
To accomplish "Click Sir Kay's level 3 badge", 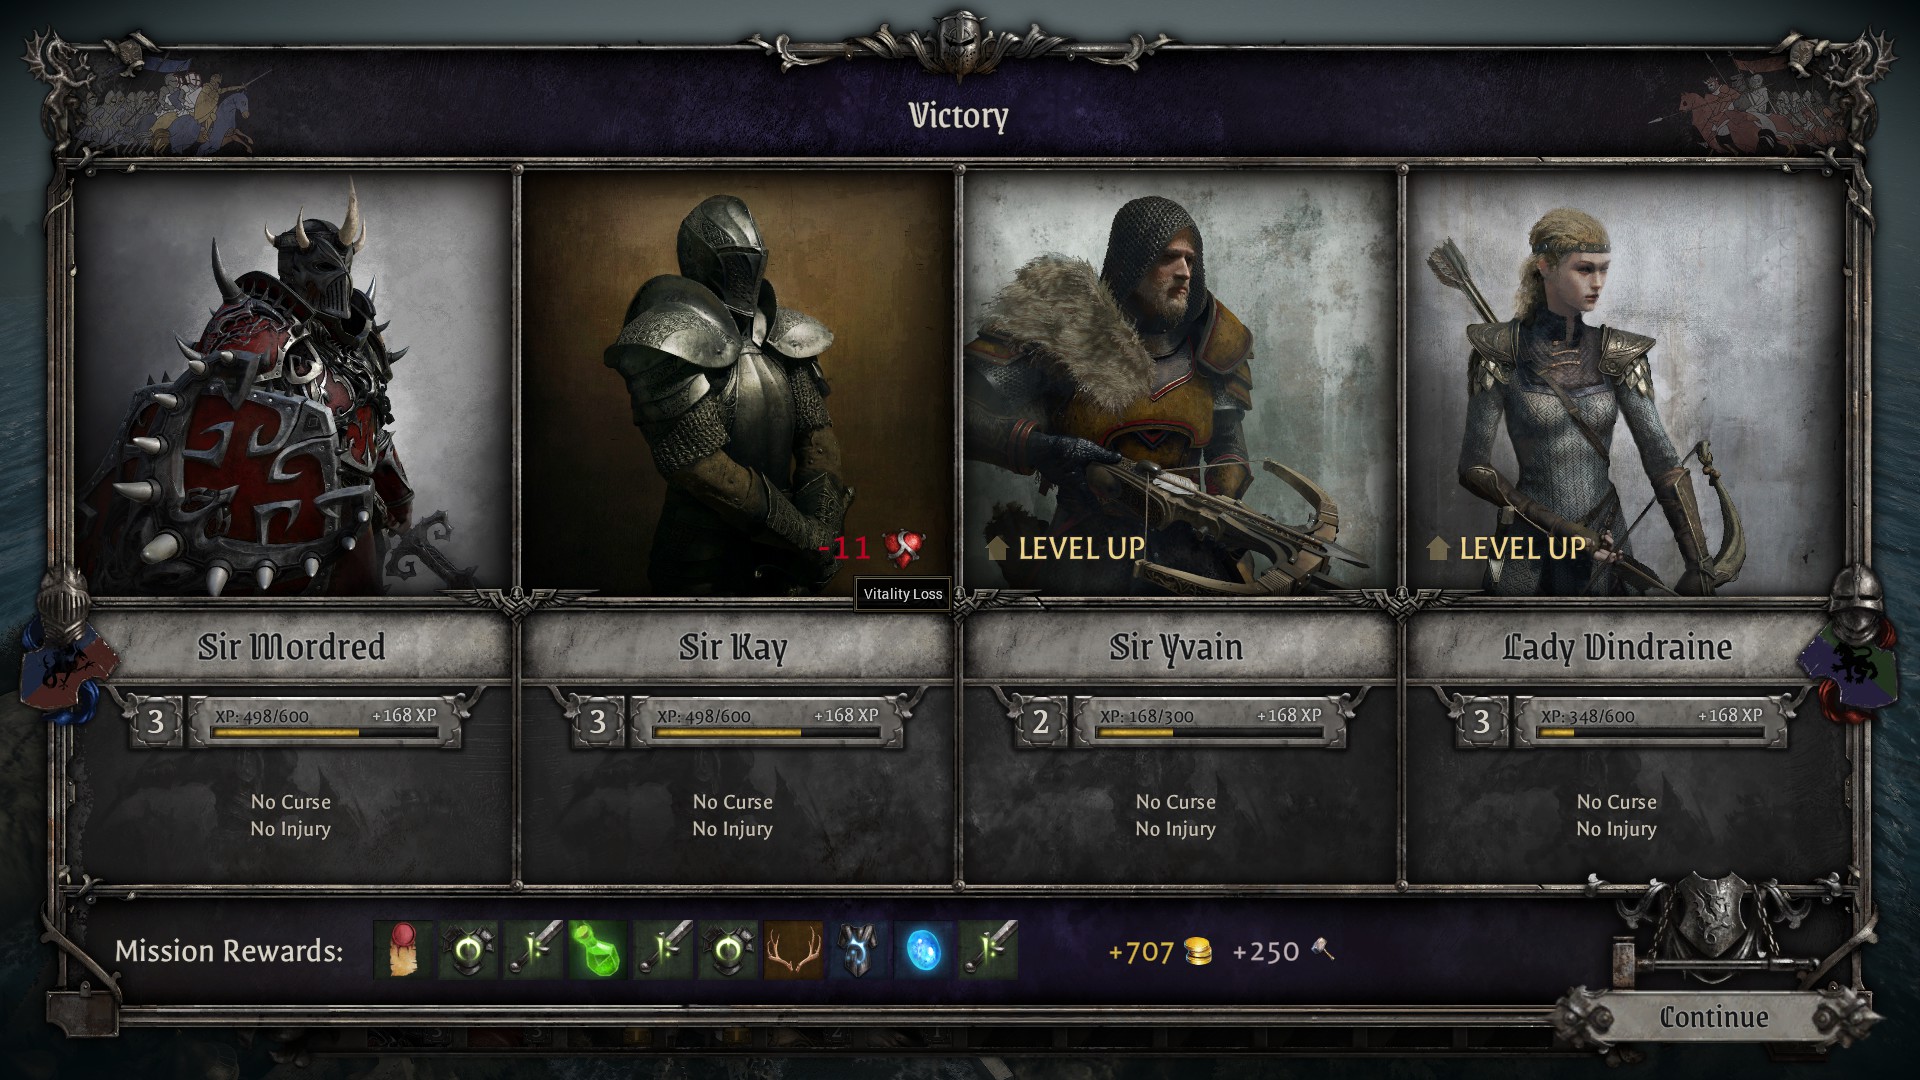I will (x=597, y=721).
